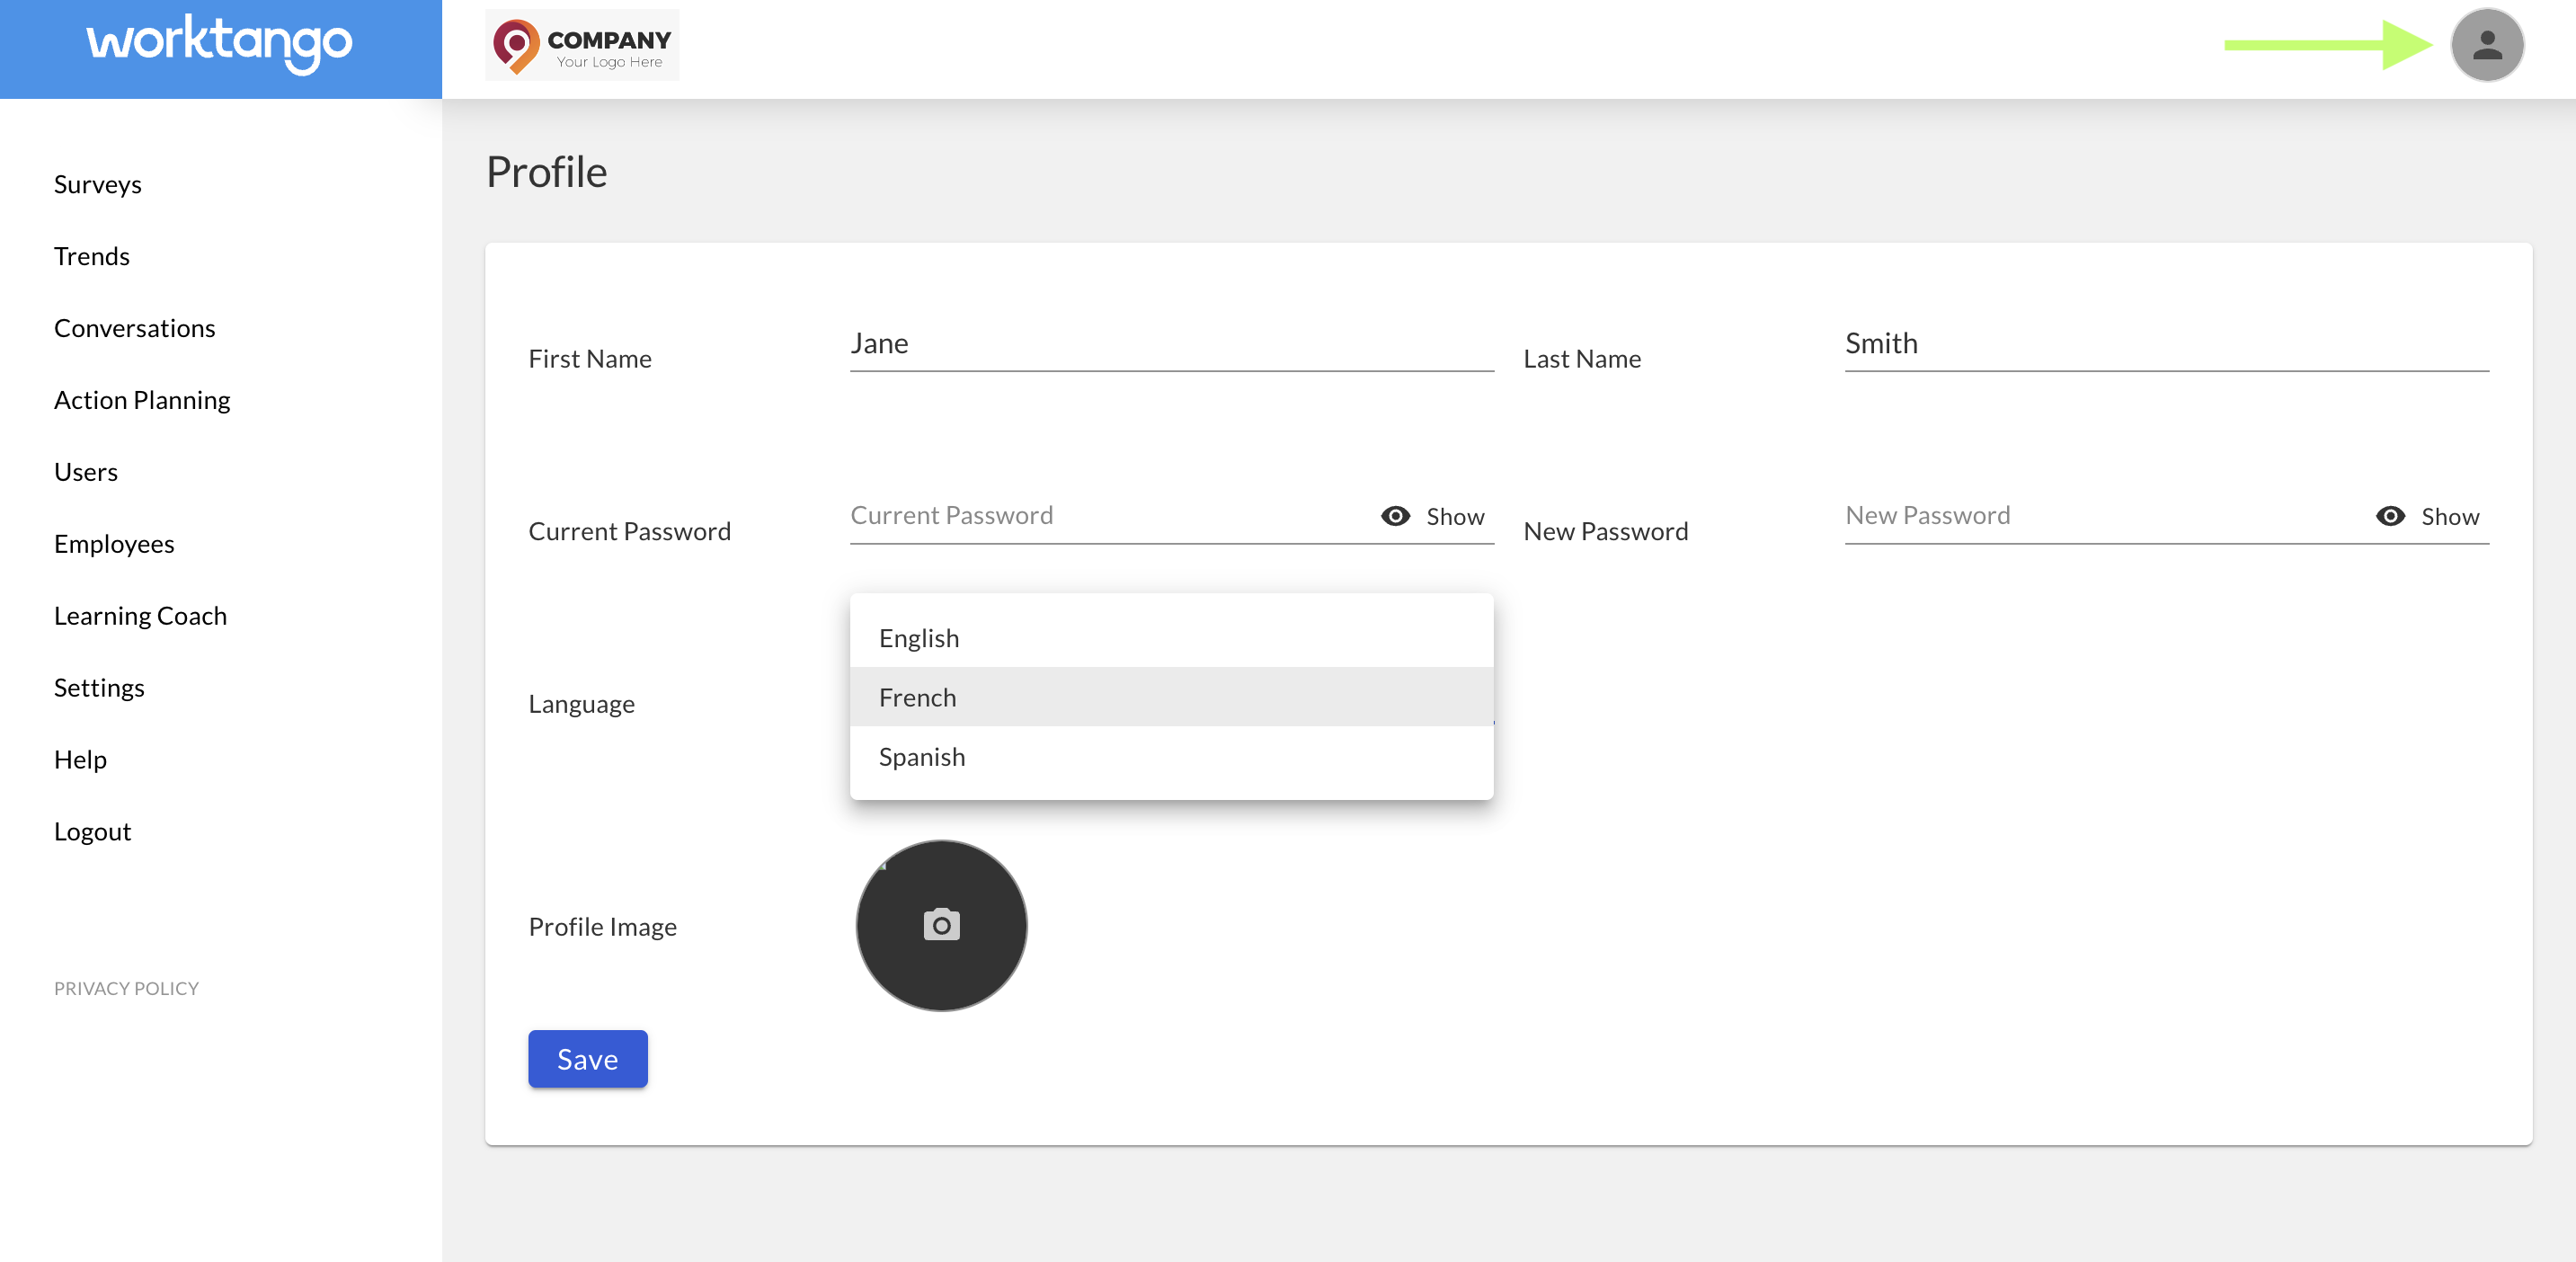Screen dimensions: 2576x1262
Task: Click the worktango logo
Action: (x=220, y=44)
